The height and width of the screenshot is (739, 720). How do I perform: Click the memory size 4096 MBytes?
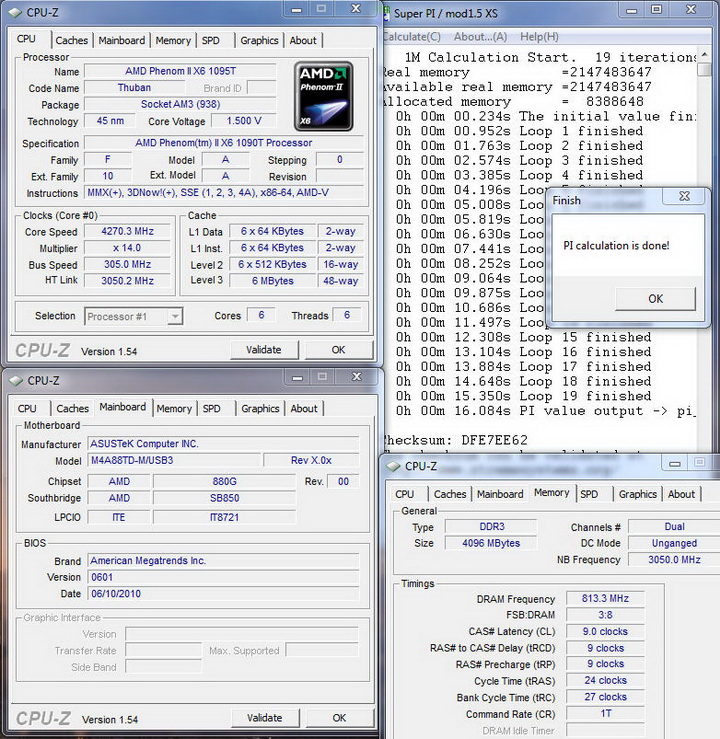(491, 543)
